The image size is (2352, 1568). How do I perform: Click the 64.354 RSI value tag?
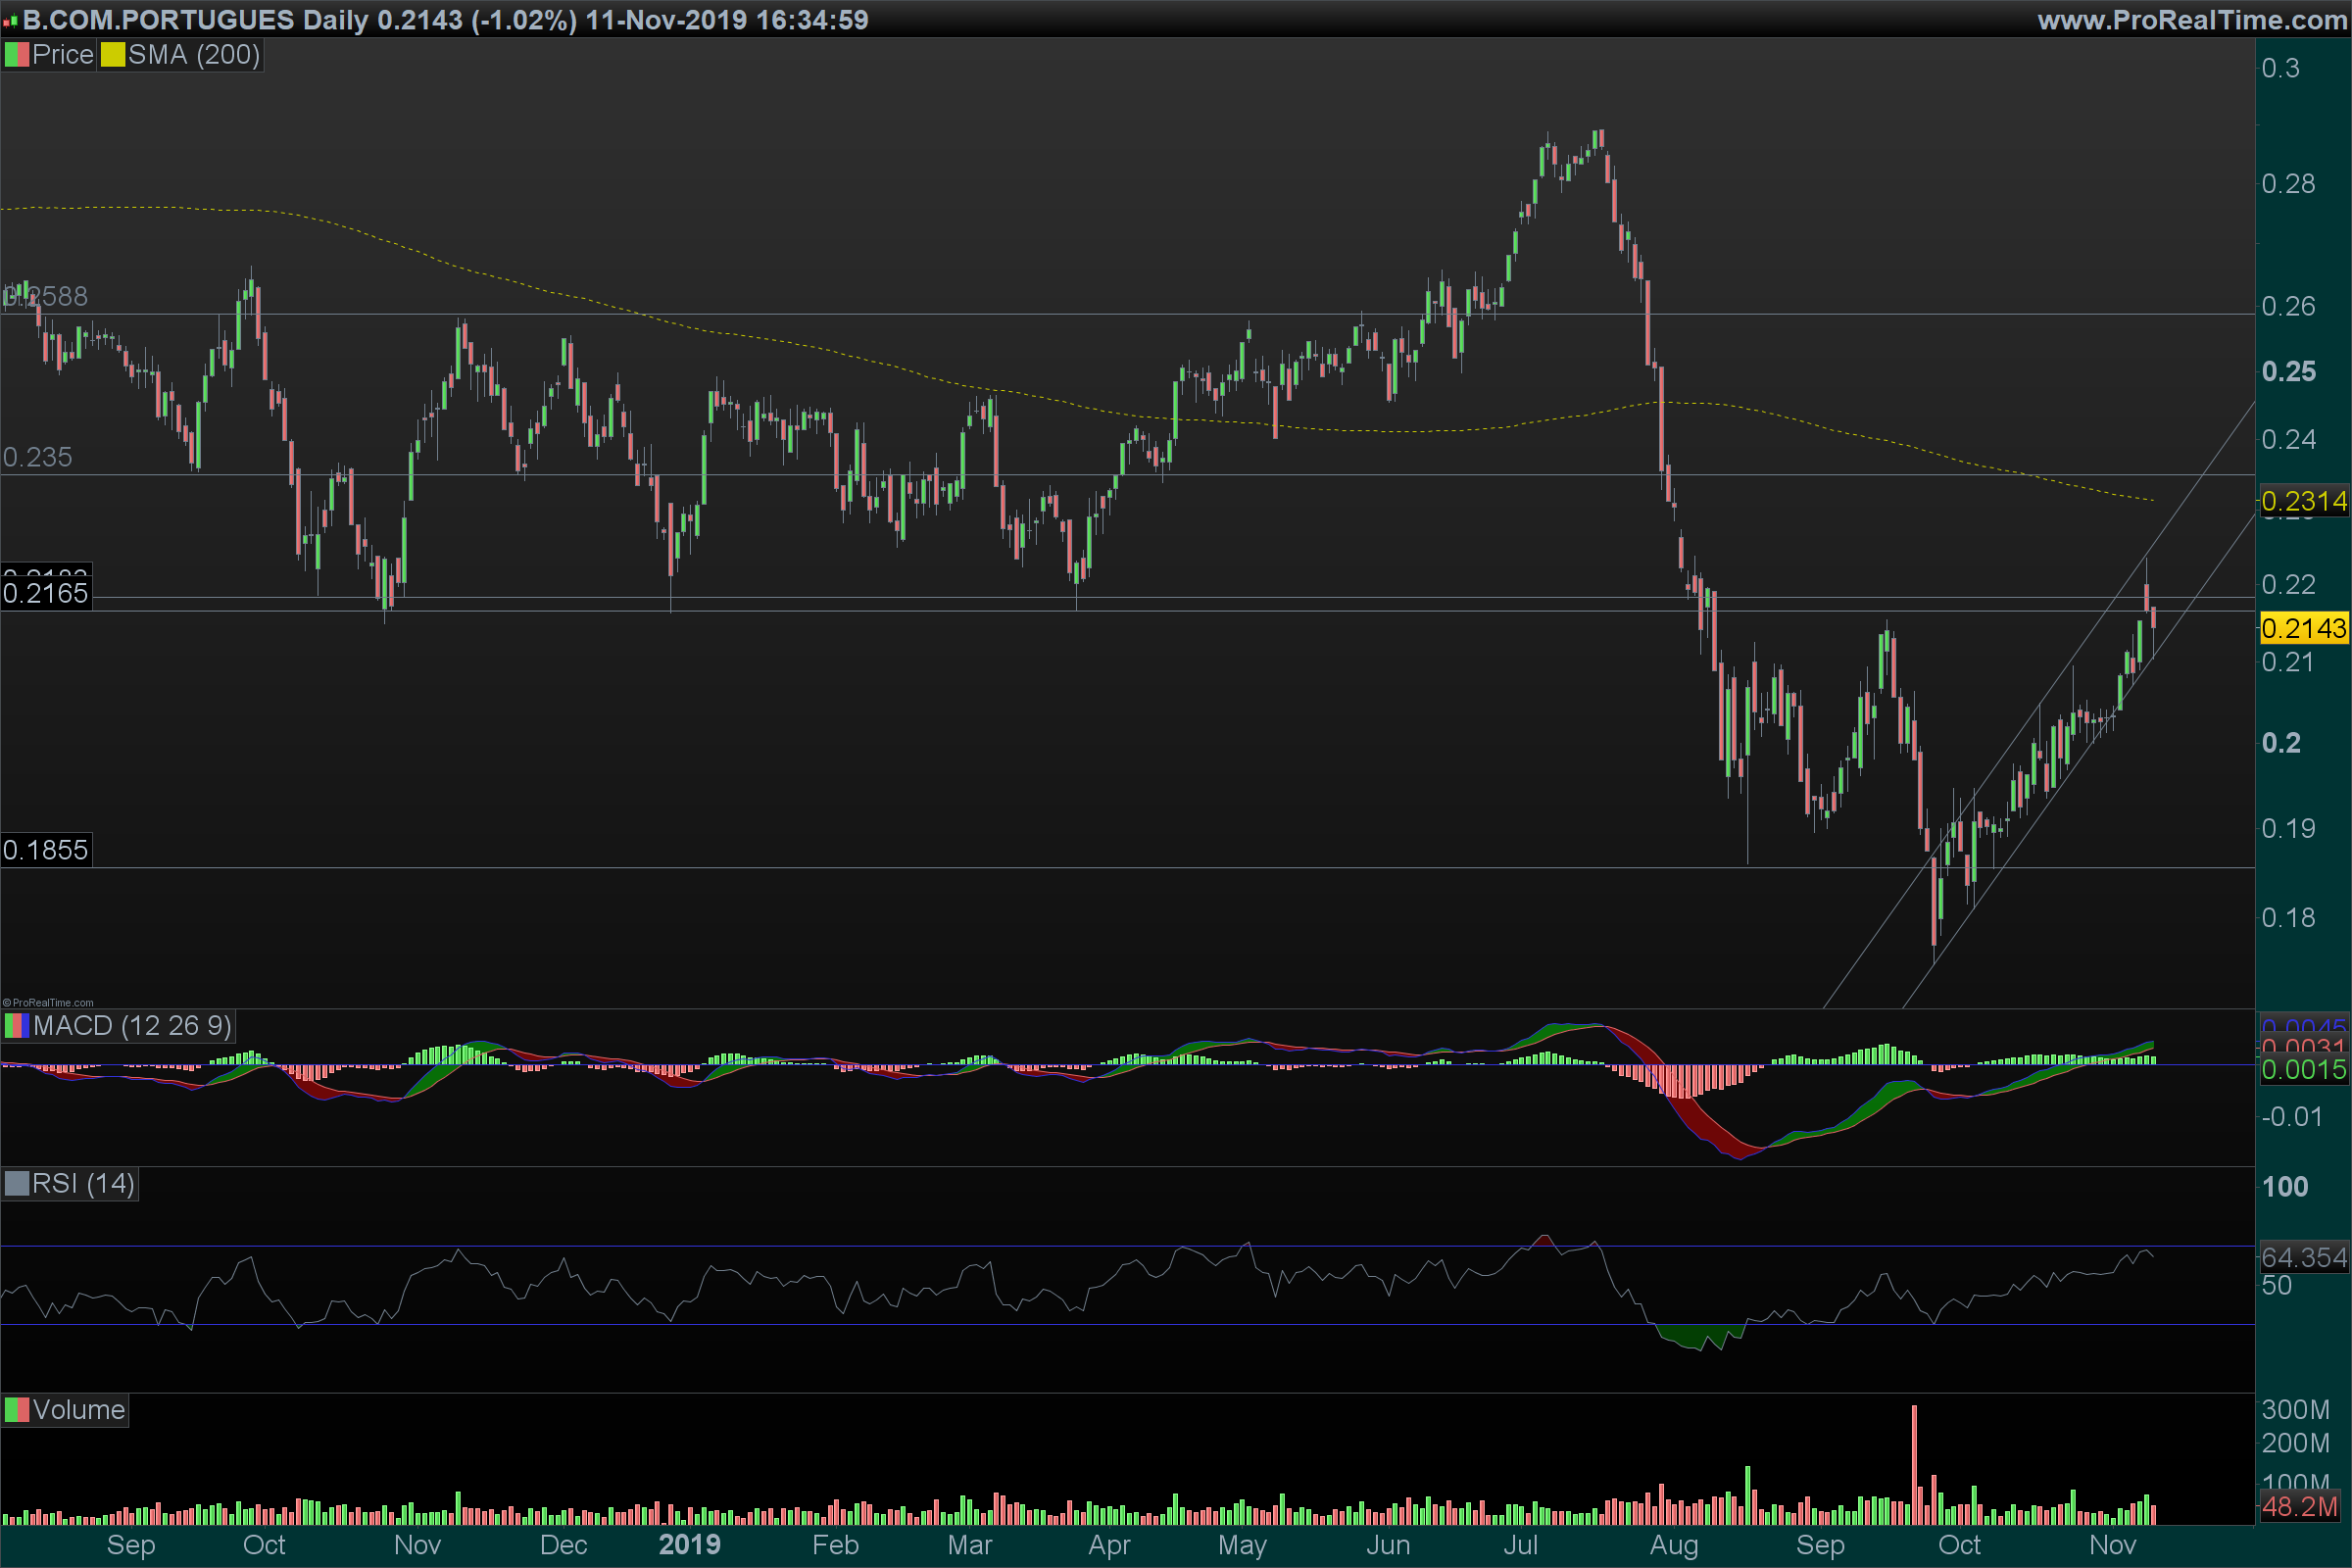2303,1257
